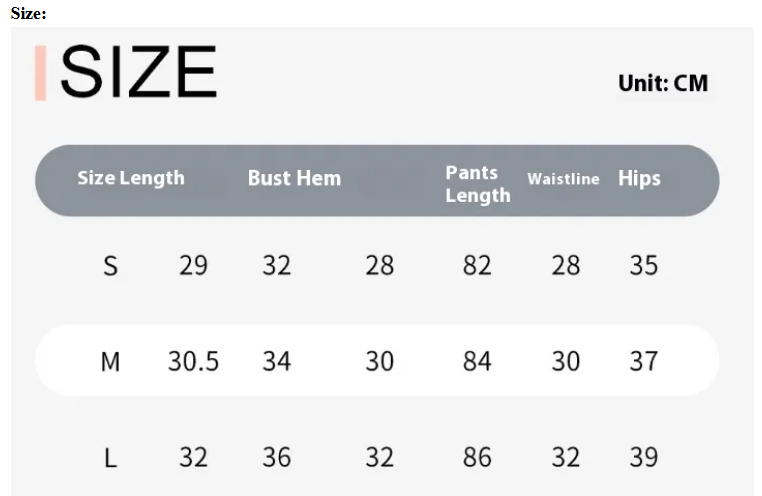Select the "Waistline" column header

(x=563, y=179)
